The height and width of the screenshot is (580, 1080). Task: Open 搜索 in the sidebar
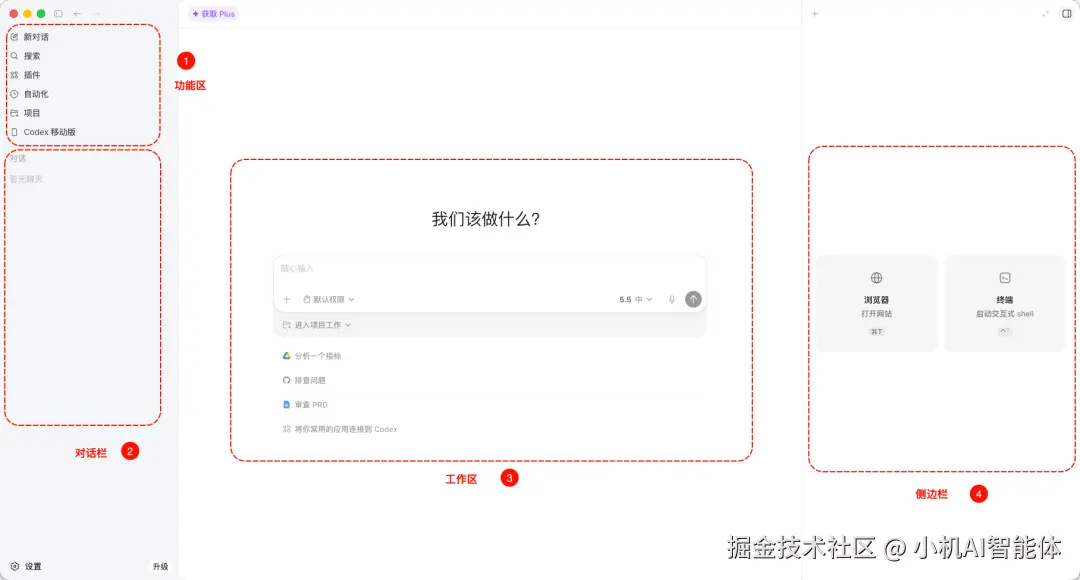click(x=25, y=56)
